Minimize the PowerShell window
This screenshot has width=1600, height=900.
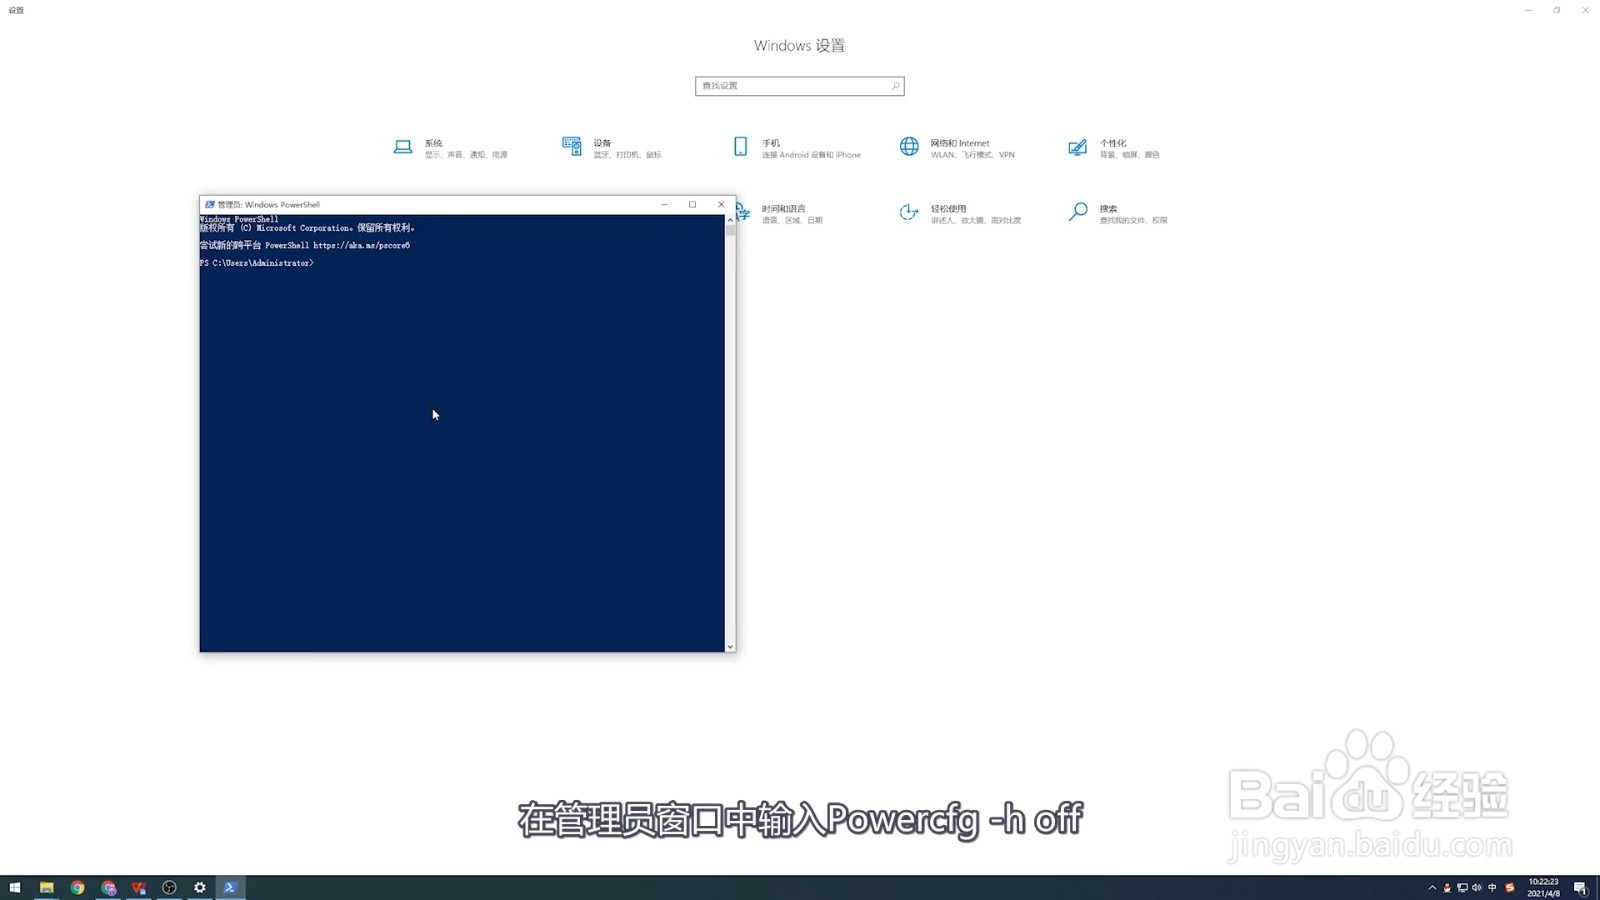pos(664,204)
